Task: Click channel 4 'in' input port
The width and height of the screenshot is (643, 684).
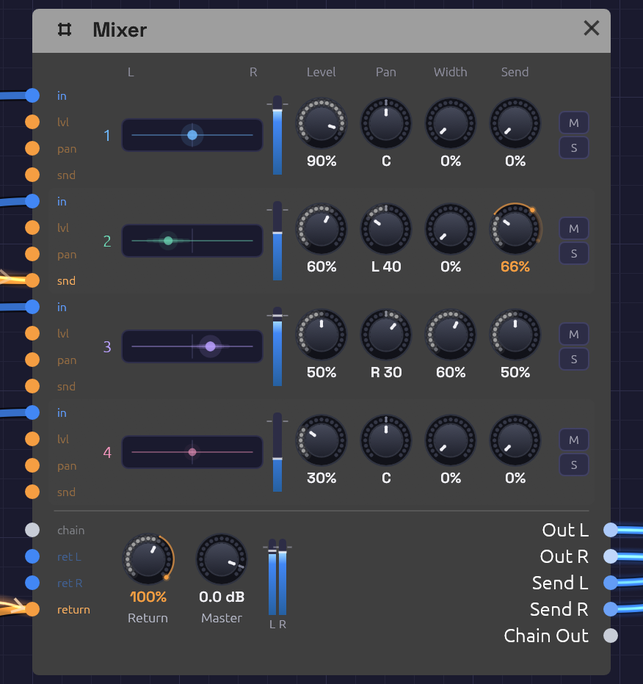Action: tap(32, 413)
